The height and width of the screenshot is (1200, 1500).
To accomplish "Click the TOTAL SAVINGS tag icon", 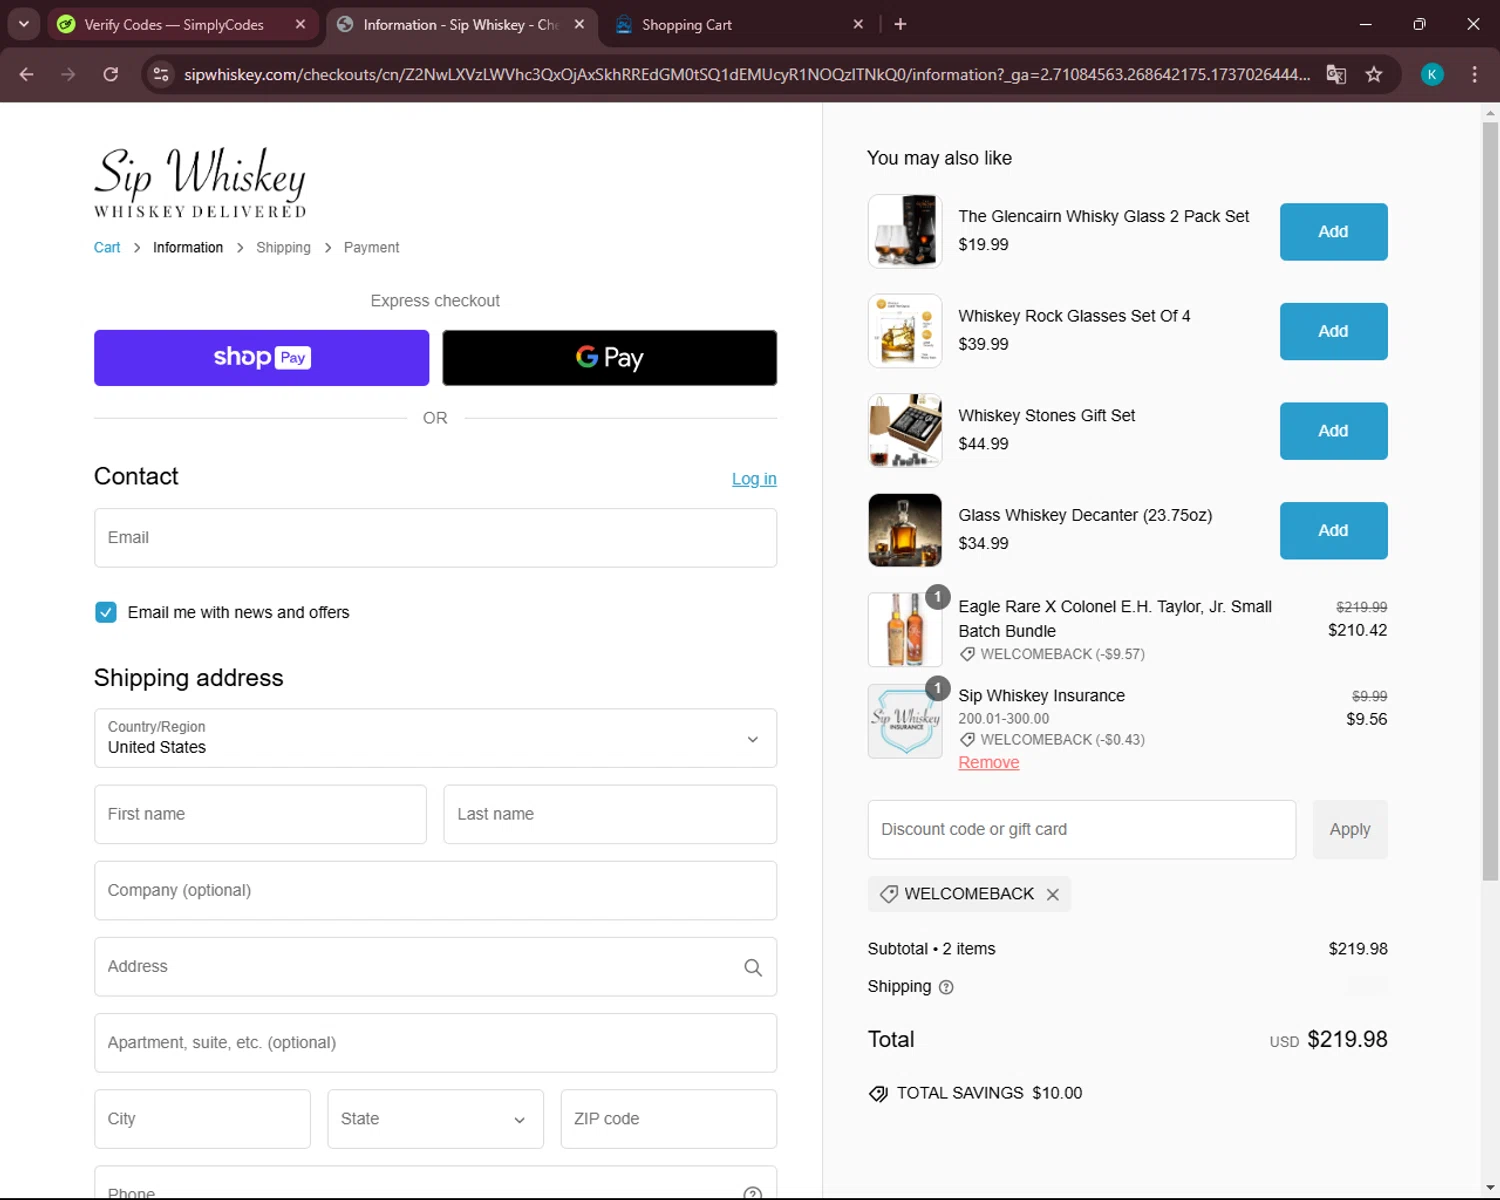I will (878, 1094).
